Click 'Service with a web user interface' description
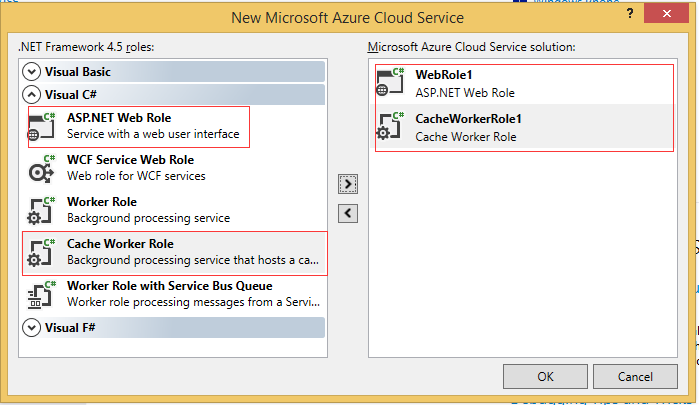The height and width of the screenshot is (405, 699). [153, 134]
